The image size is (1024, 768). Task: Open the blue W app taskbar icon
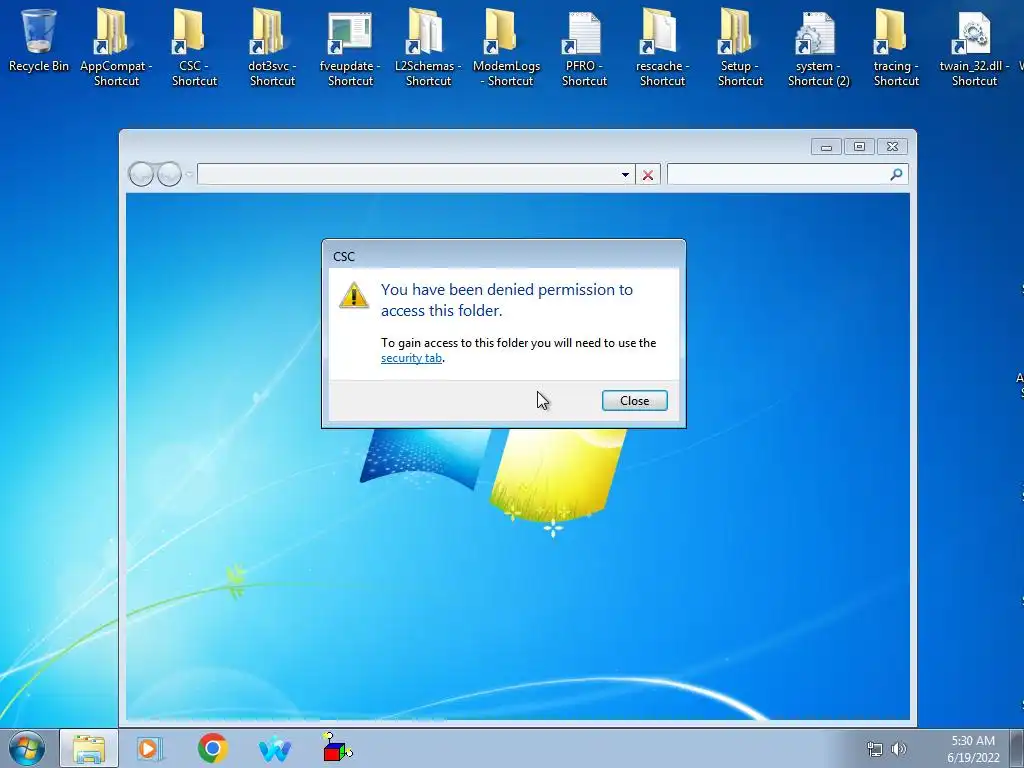tap(275, 748)
